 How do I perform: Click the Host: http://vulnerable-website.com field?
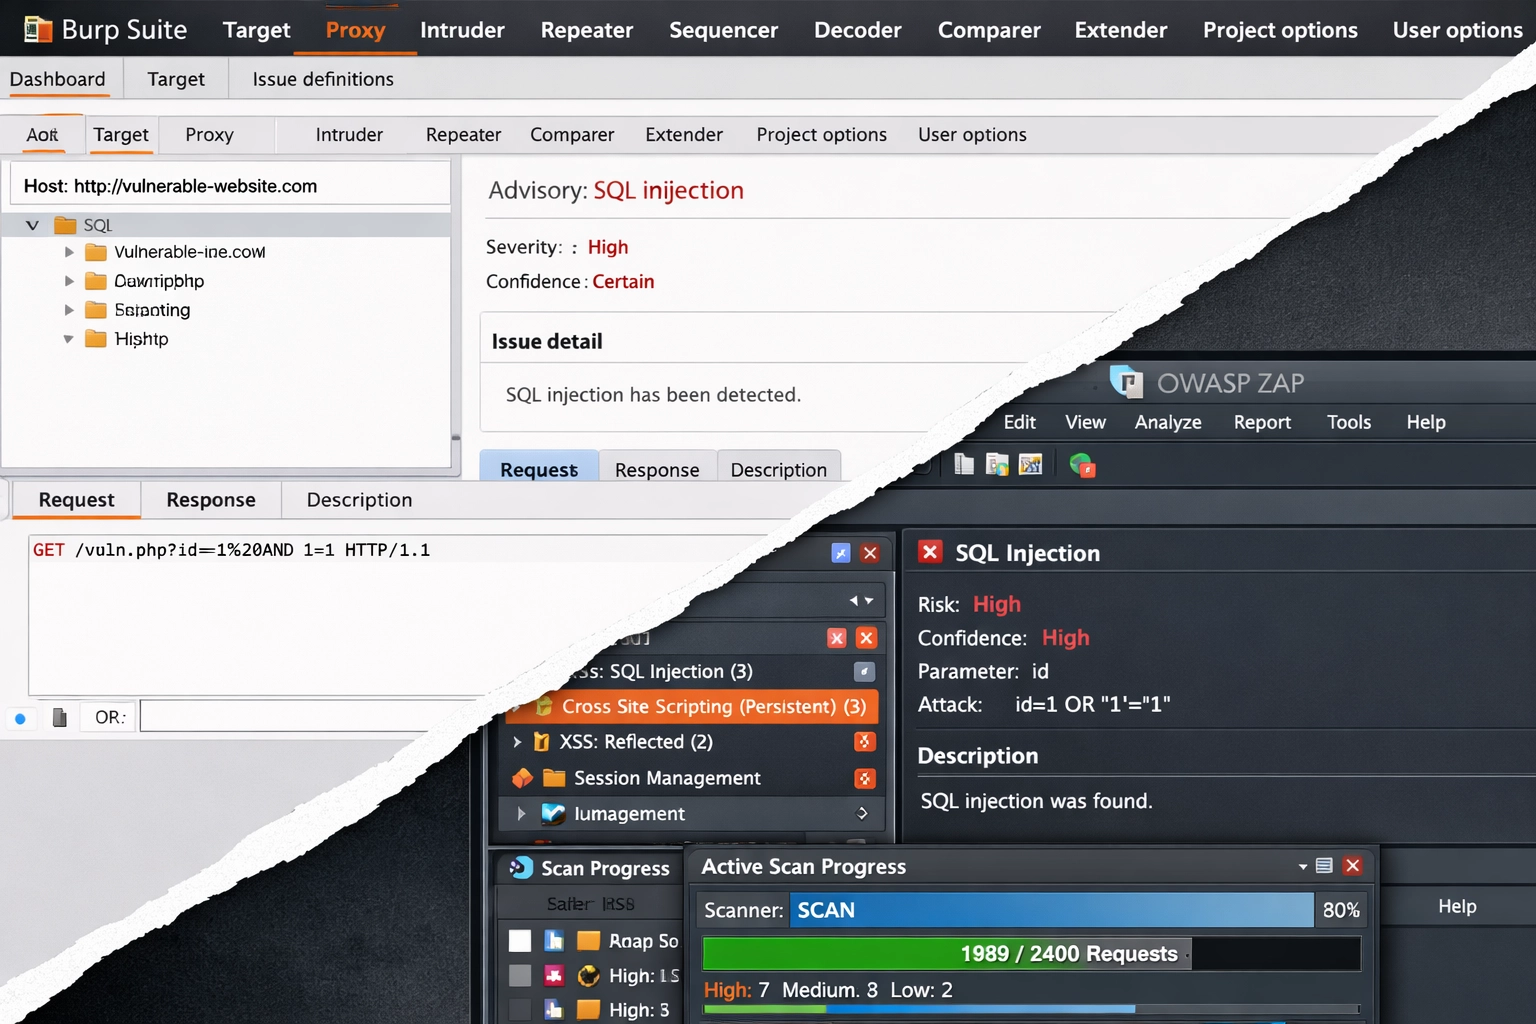[229, 186]
